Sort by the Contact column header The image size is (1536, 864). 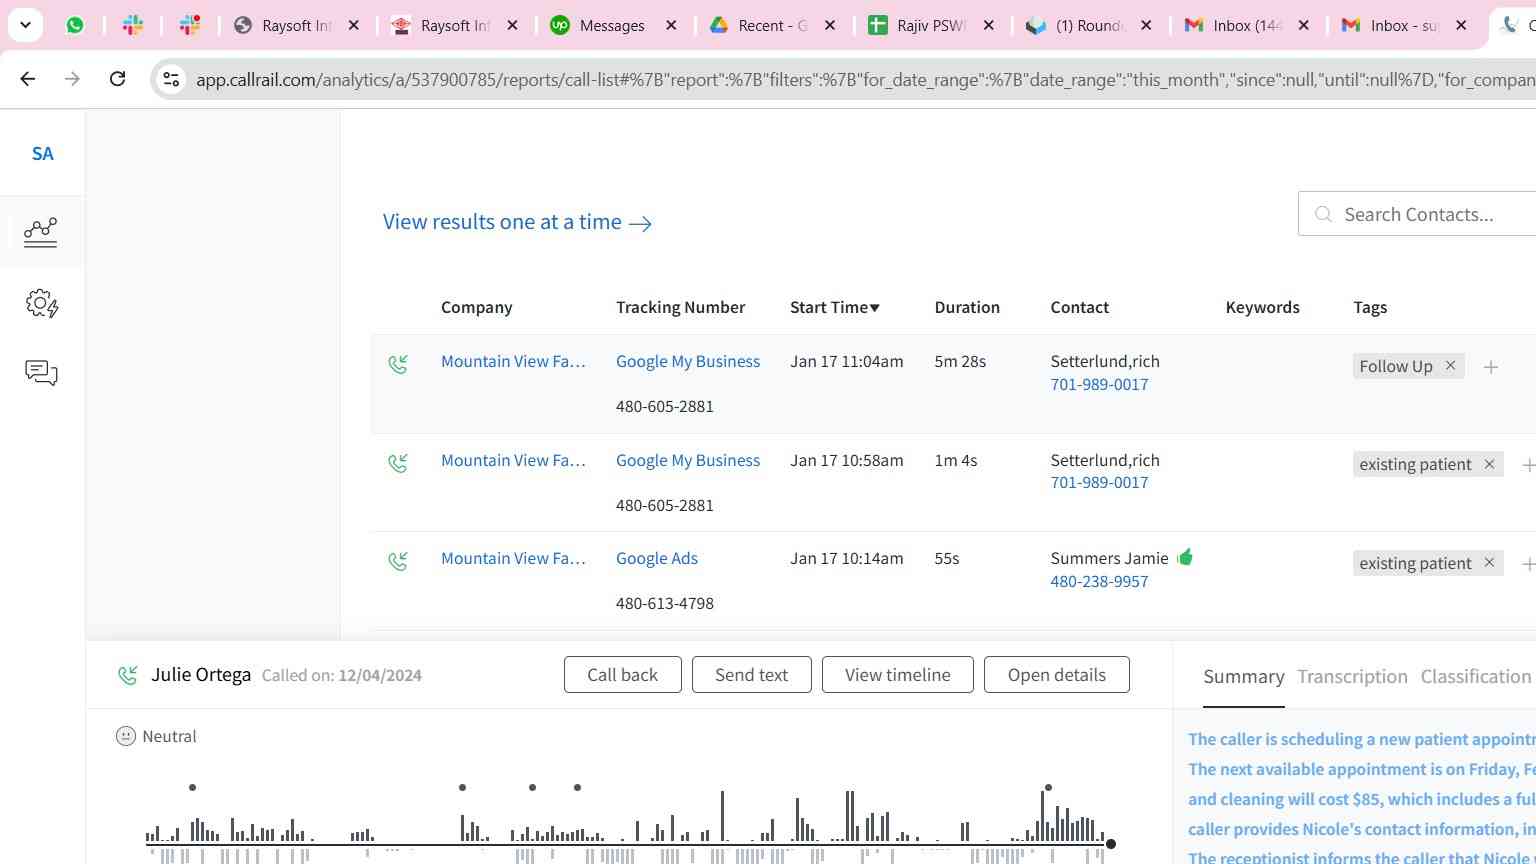click(1079, 307)
